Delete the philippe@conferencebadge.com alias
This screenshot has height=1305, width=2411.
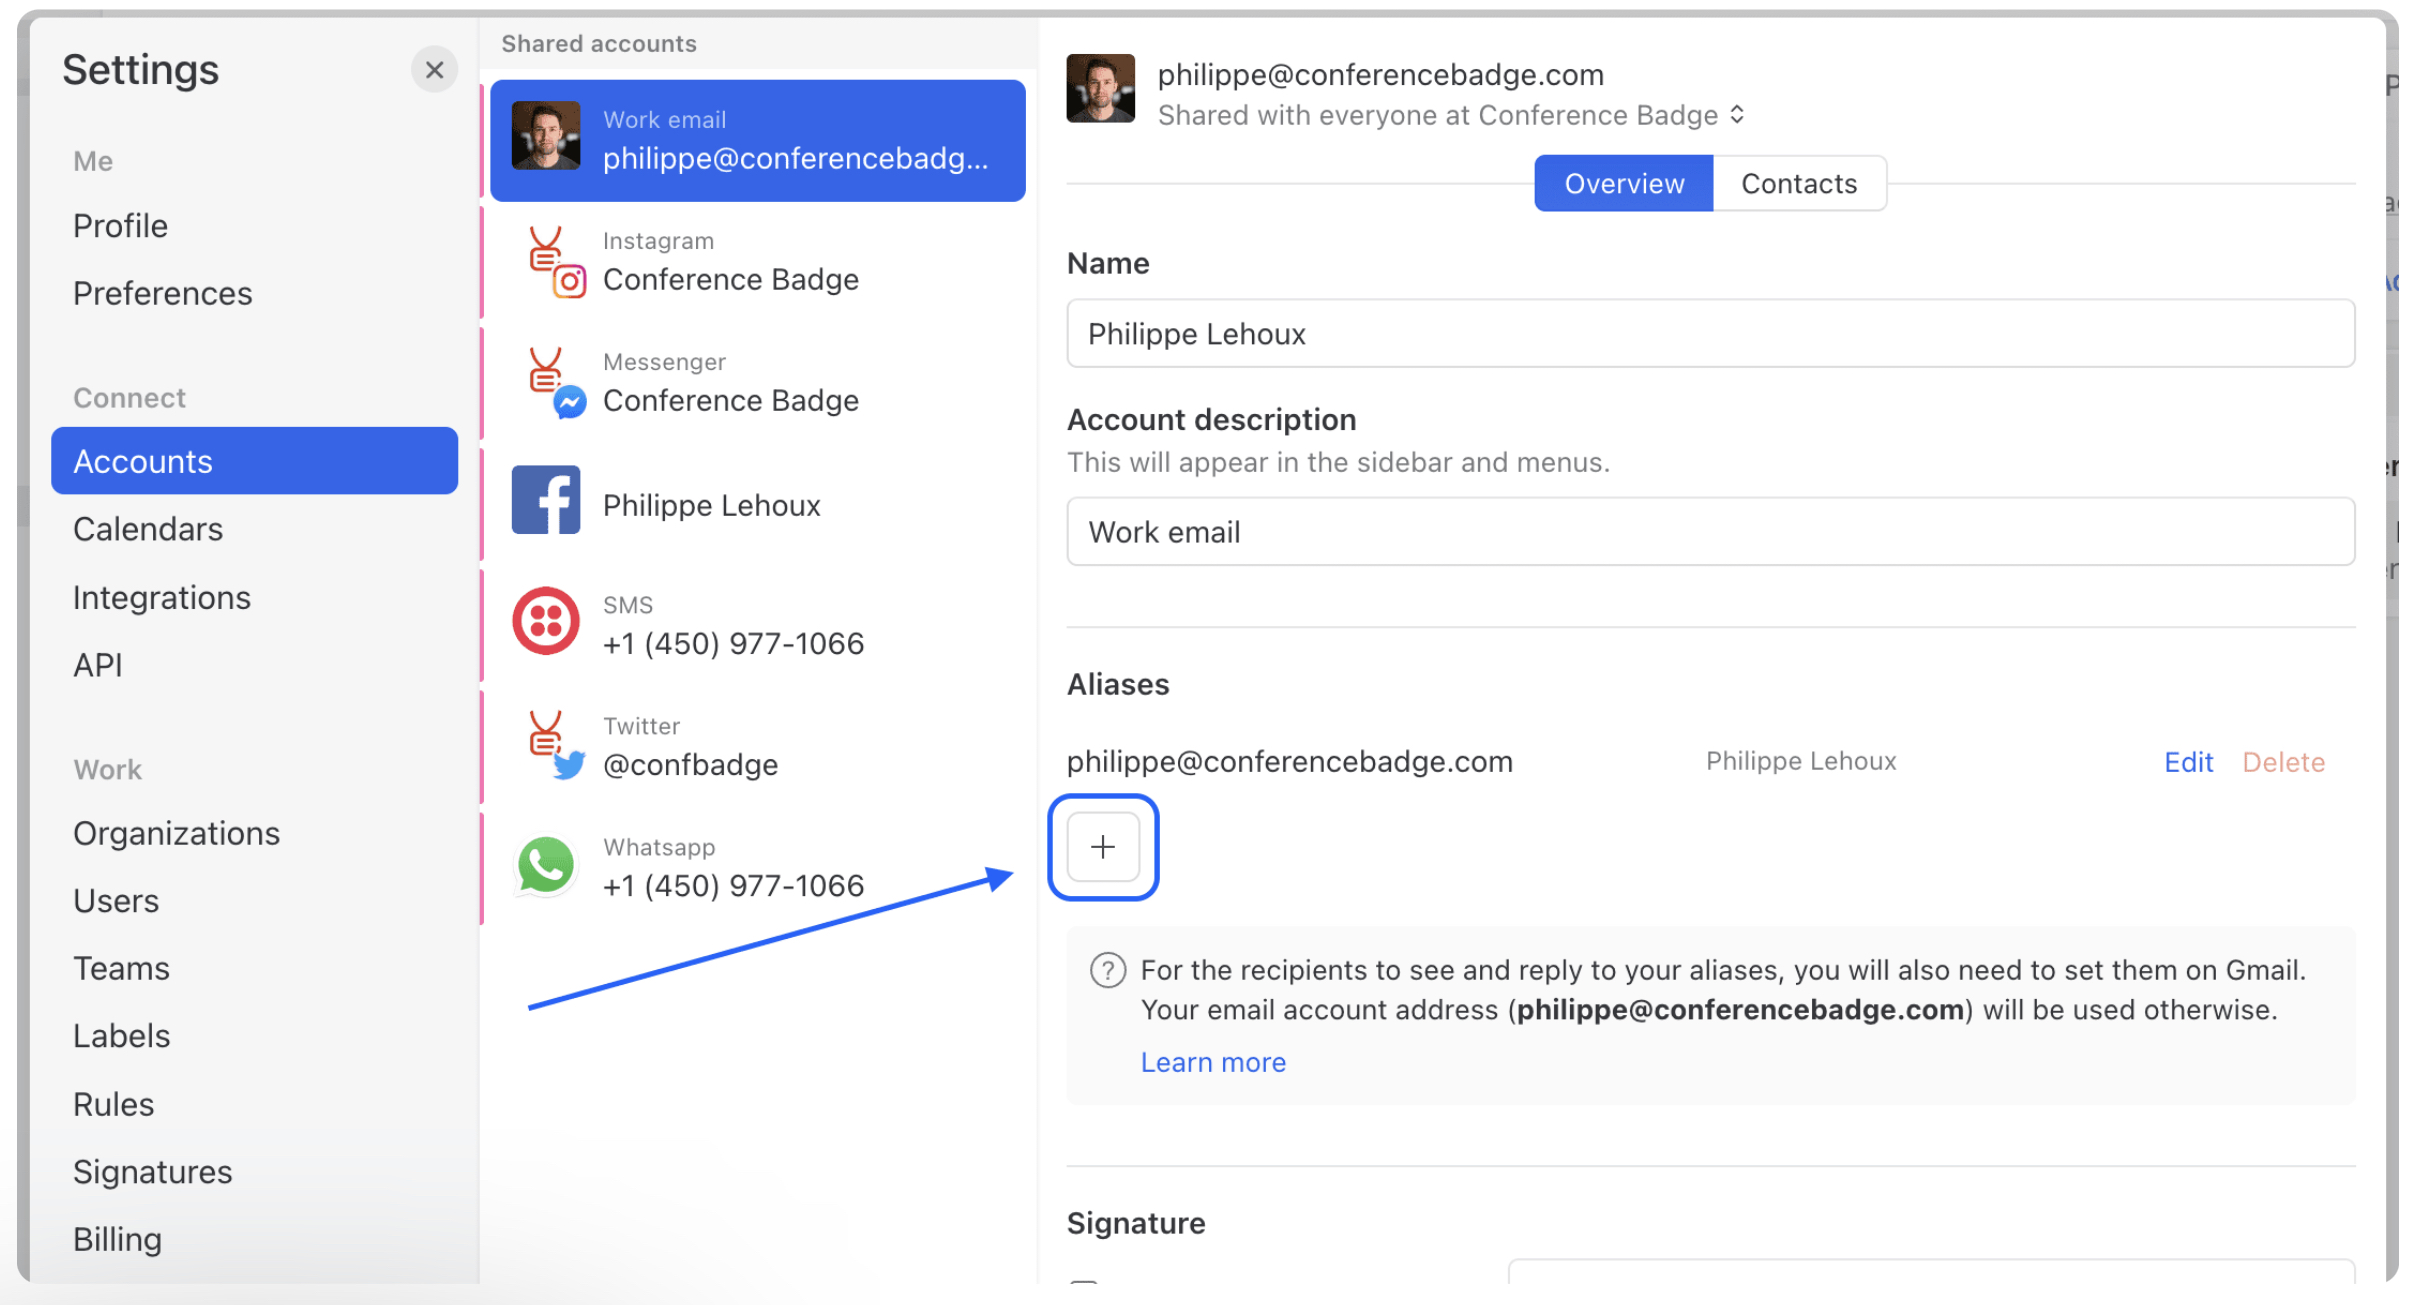click(2283, 762)
